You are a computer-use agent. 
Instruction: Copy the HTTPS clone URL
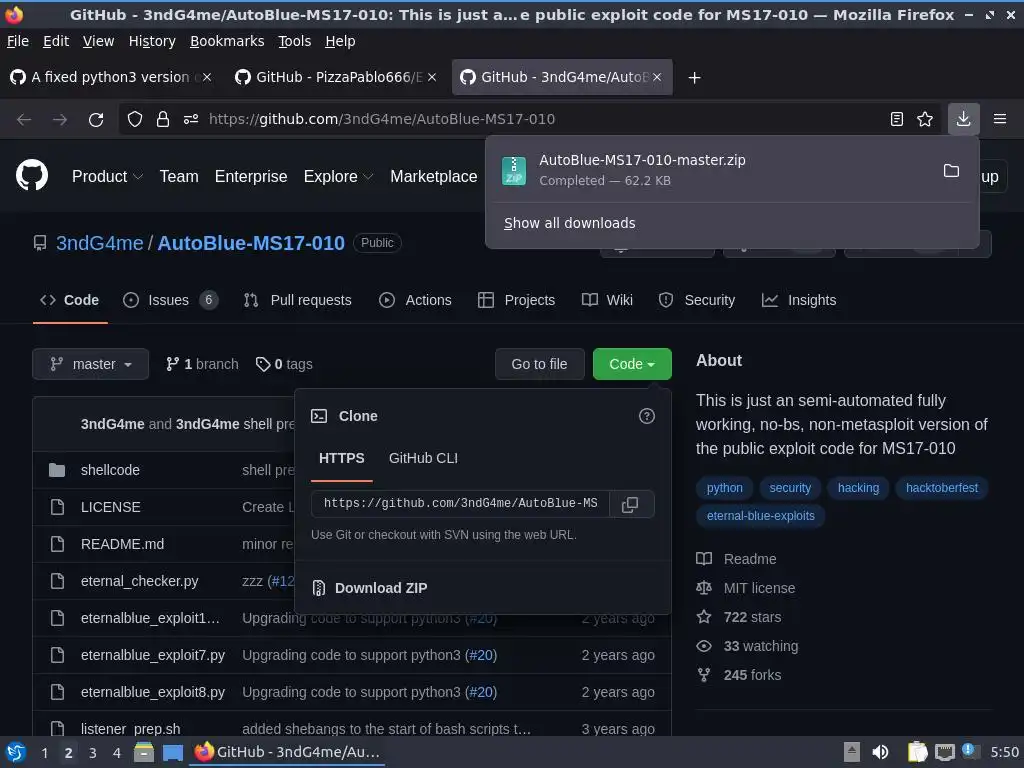(x=630, y=504)
